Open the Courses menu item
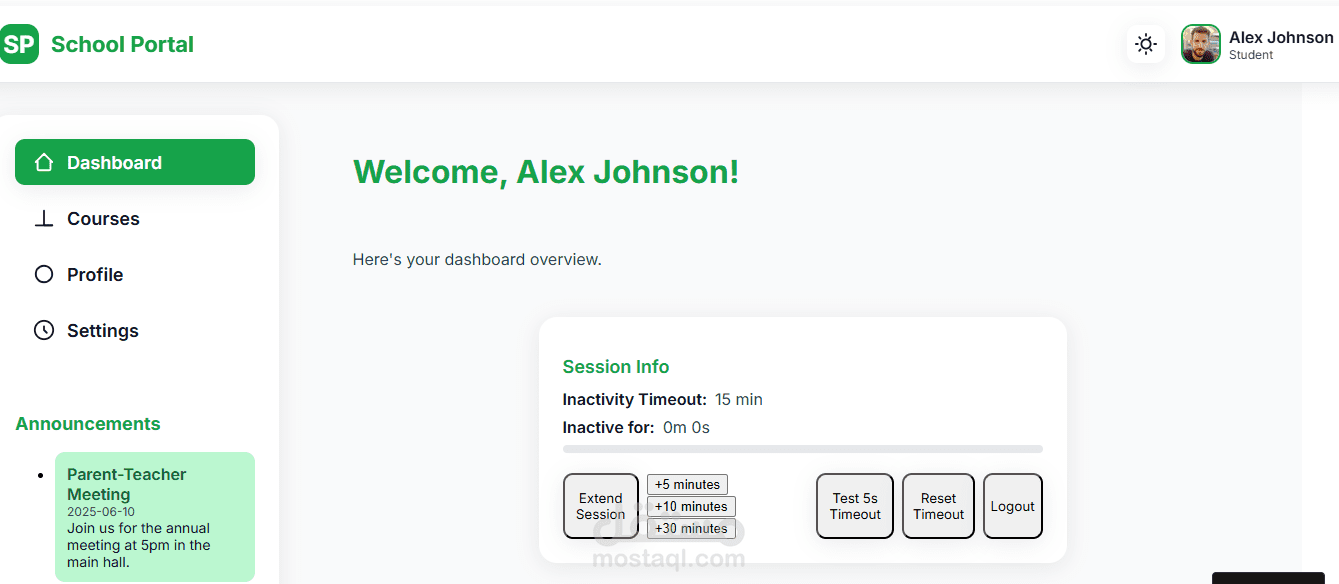This screenshot has width=1339, height=584. 103,219
